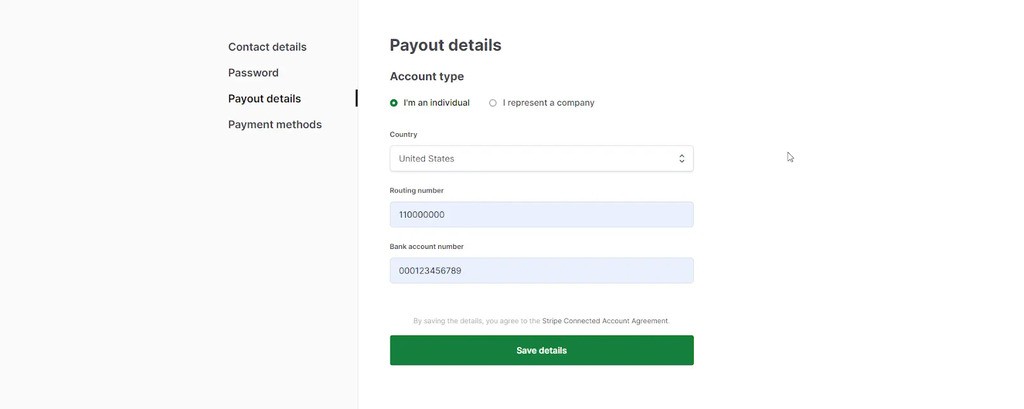
Task: Select the "I'm an individual" radio button
Action: point(394,103)
